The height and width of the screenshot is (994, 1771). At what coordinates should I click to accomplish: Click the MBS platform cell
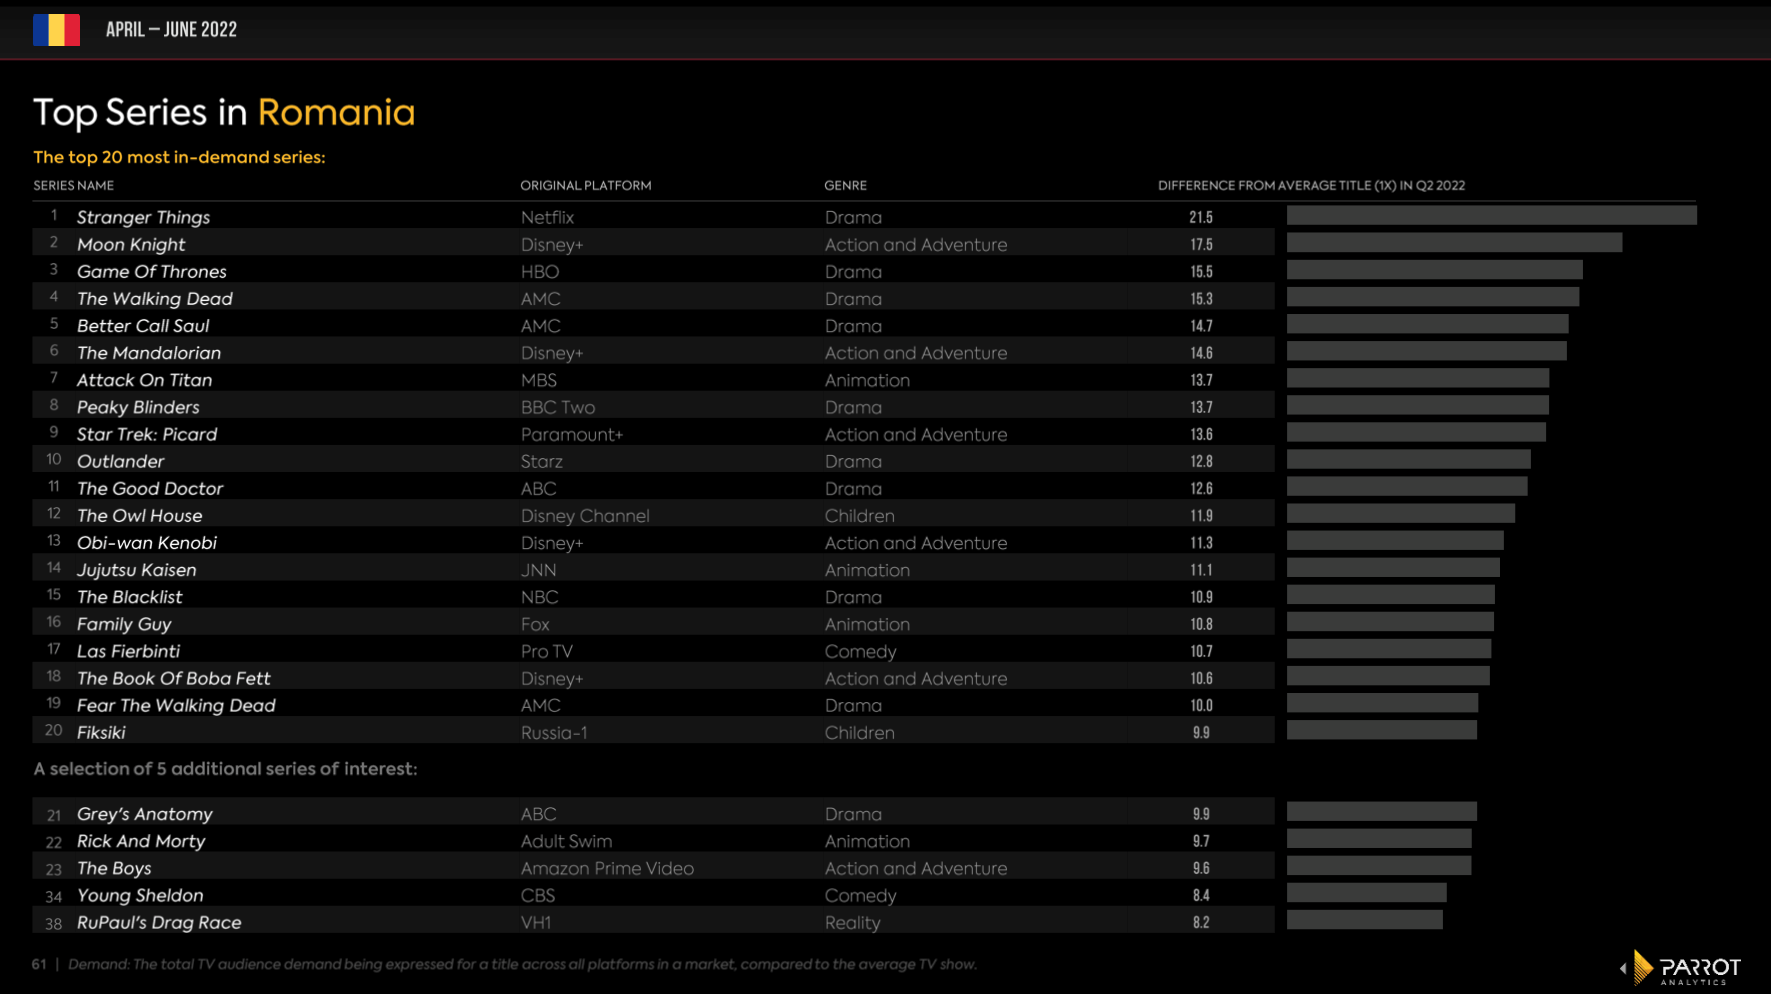pyautogui.click(x=539, y=380)
